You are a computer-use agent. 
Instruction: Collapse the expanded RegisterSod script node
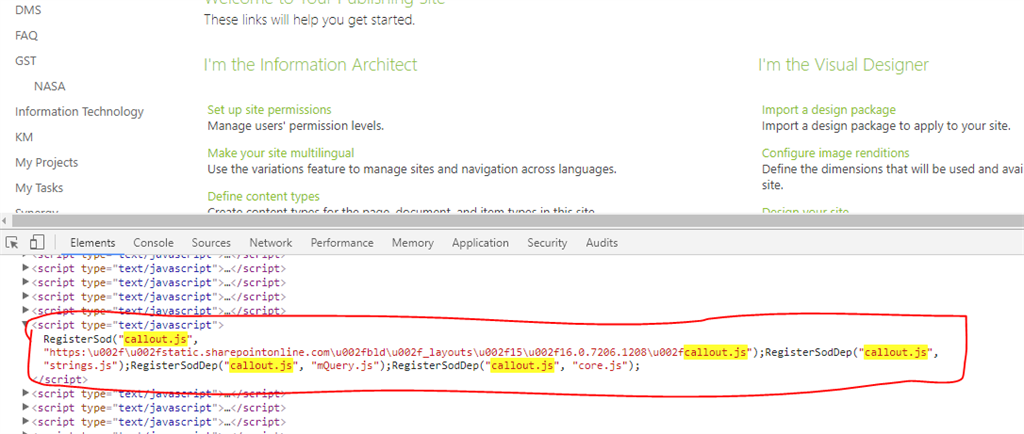(x=26, y=324)
